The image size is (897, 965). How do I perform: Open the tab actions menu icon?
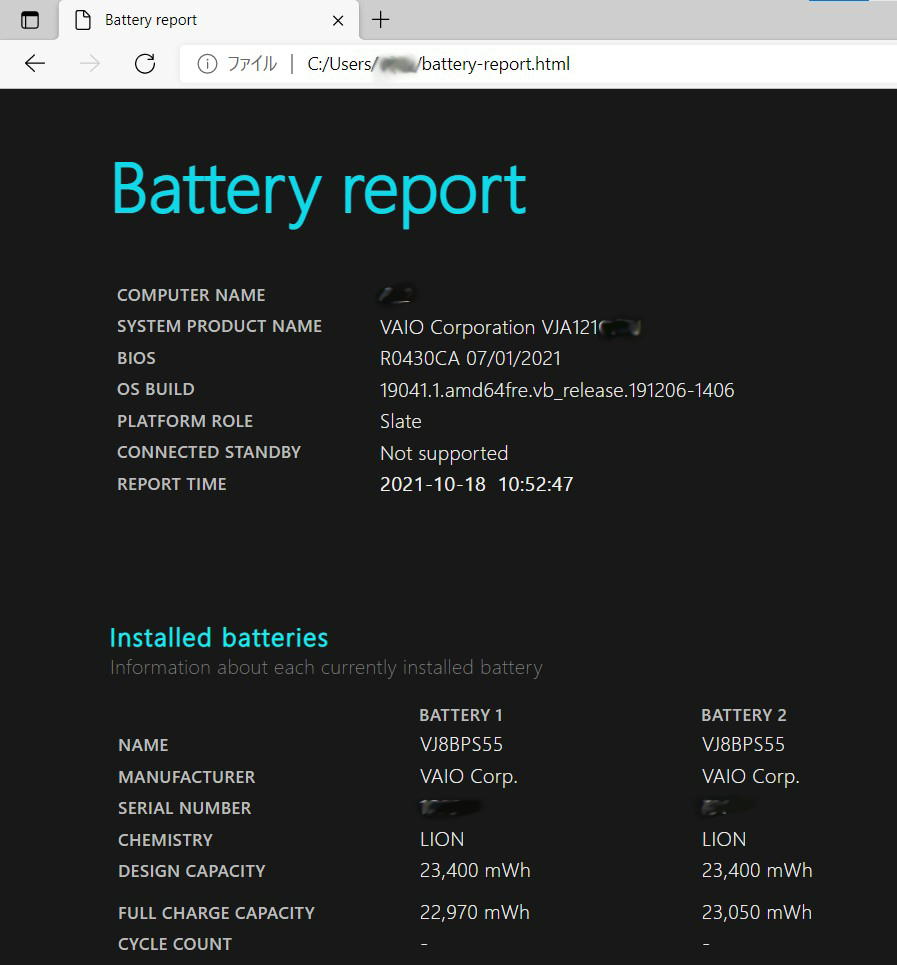tap(30, 20)
